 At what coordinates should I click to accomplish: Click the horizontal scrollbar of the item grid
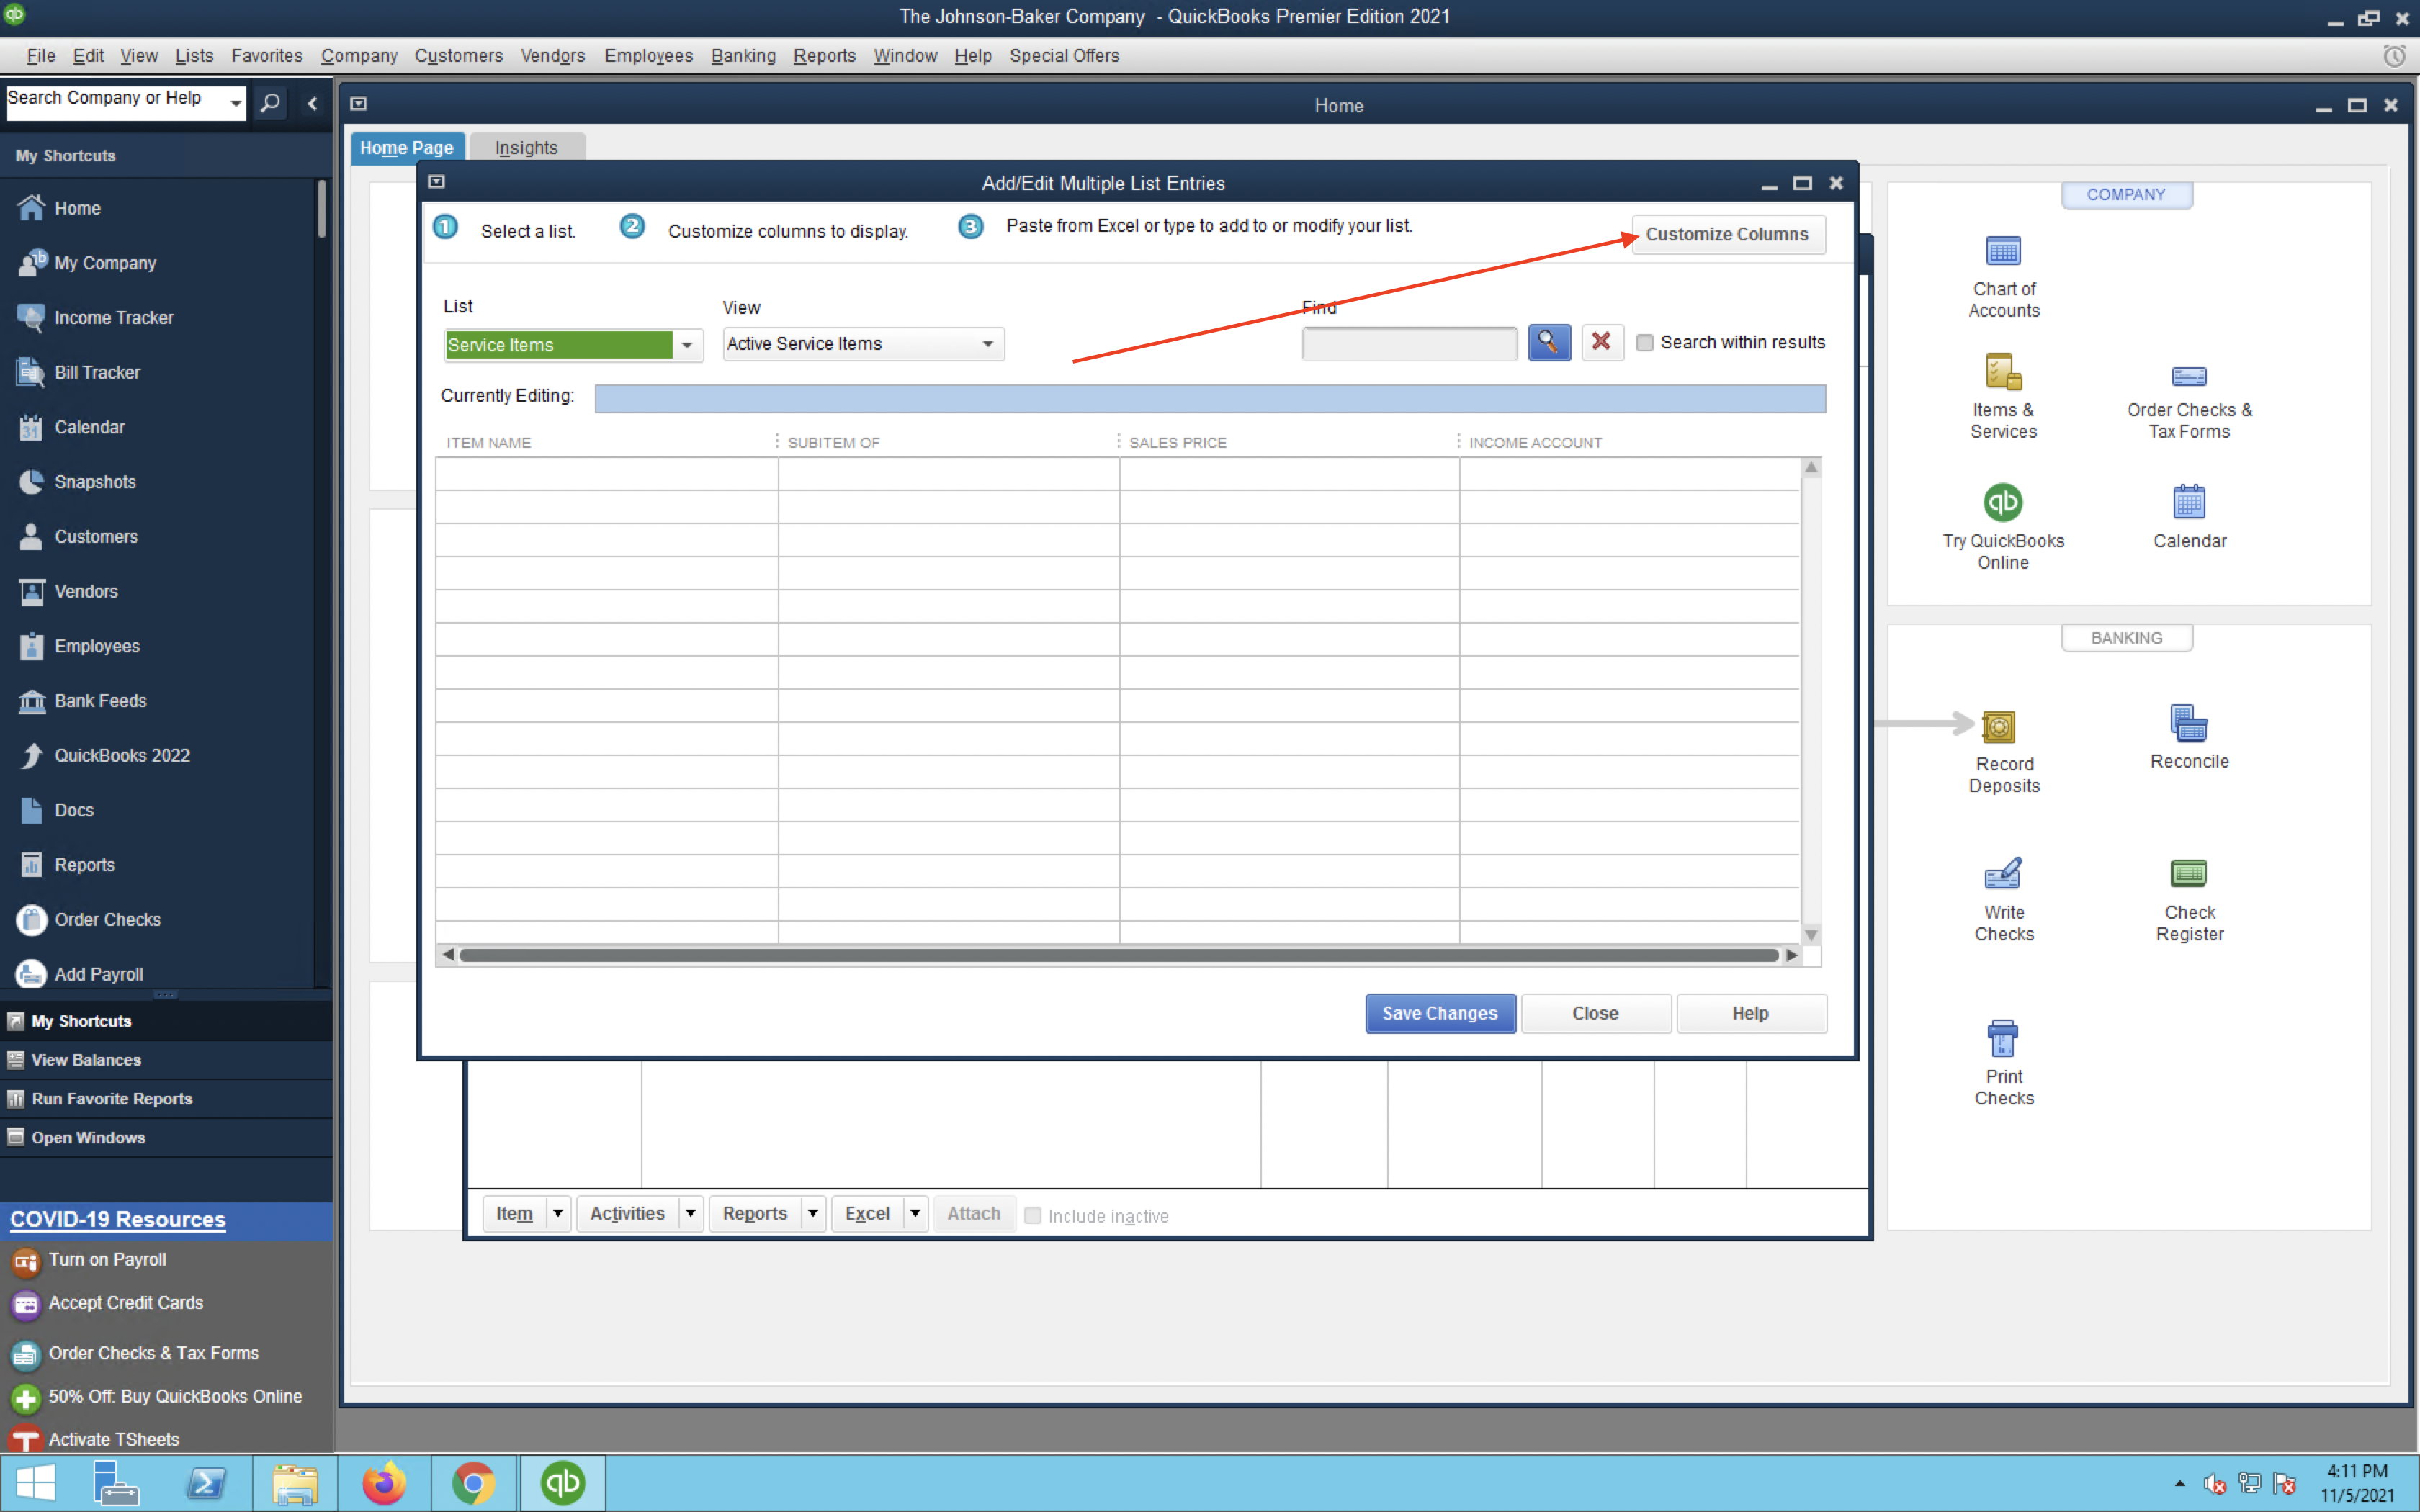coord(1118,955)
